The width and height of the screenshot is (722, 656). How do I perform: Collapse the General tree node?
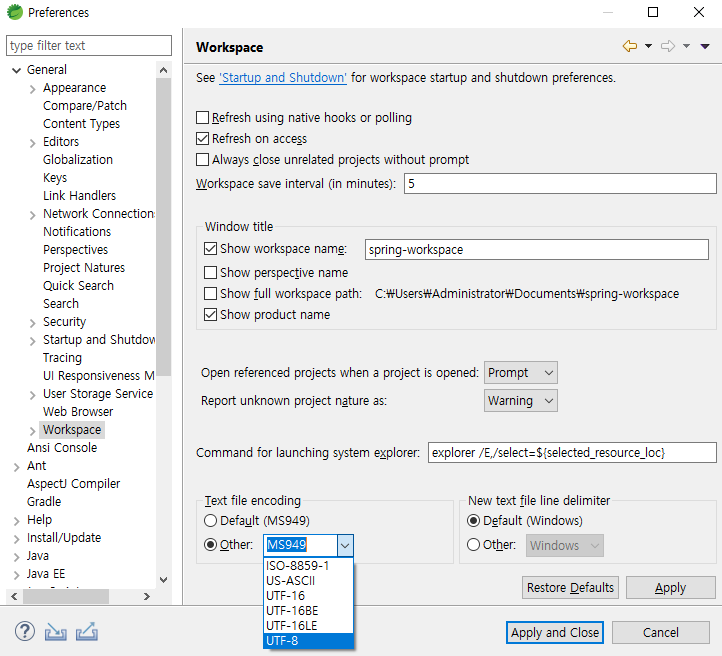pyautogui.click(x=17, y=70)
